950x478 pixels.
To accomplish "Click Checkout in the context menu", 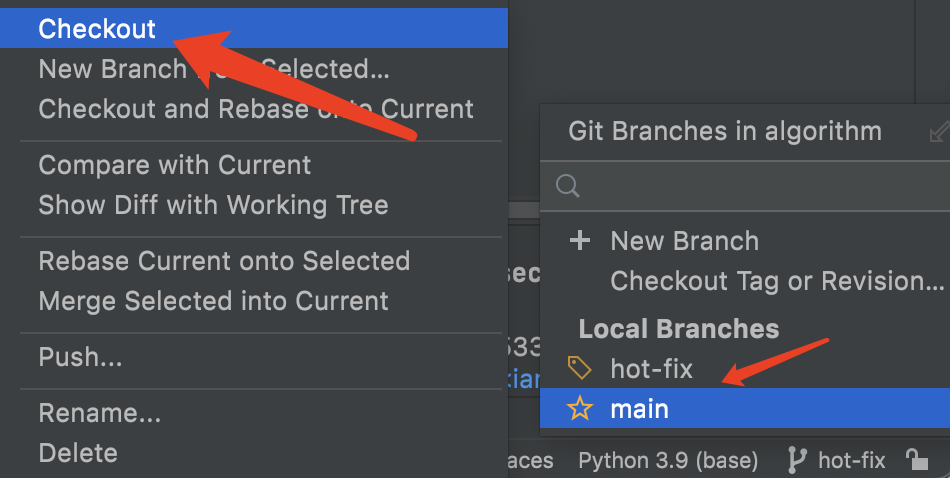I will click(x=97, y=29).
